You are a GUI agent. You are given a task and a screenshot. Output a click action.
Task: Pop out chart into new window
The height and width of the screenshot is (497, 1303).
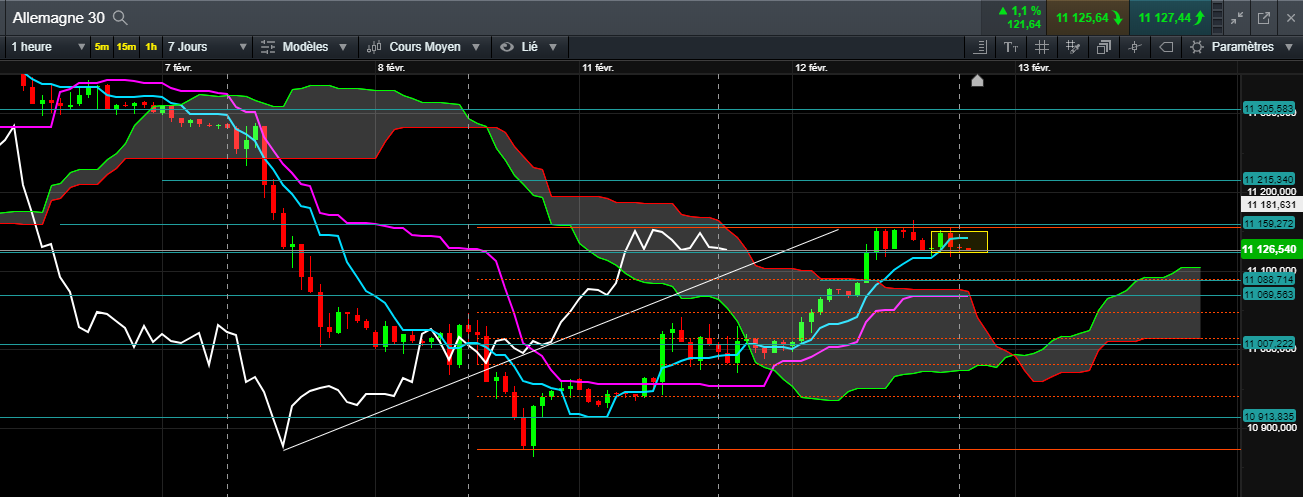(1263, 18)
